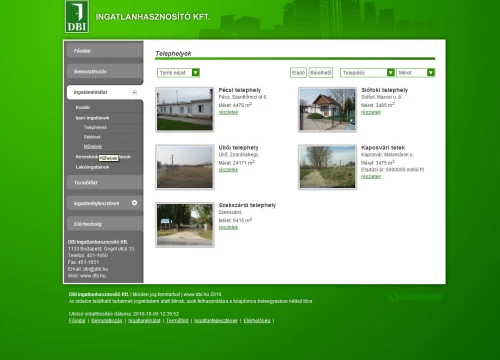500x360 pixels.
Task: Open the 'Több nézet' view dropdown
Action: click(178, 73)
